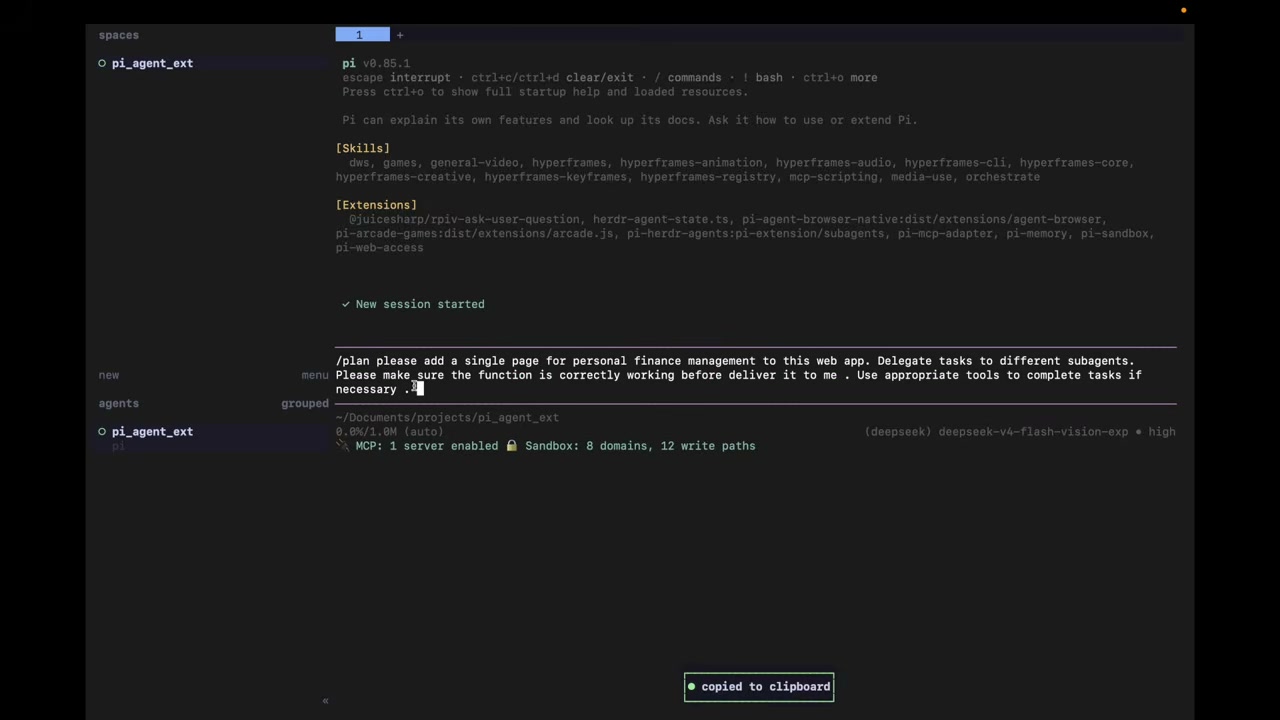Click the mcp-scripting skill name
The height and width of the screenshot is (720, 1280).
click(x=830, y=177)
